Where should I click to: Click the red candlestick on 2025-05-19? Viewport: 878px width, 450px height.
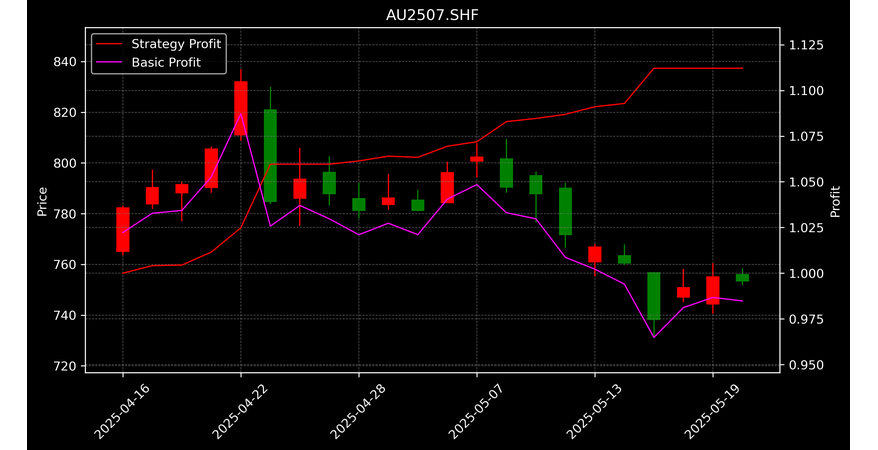point(713,290)
